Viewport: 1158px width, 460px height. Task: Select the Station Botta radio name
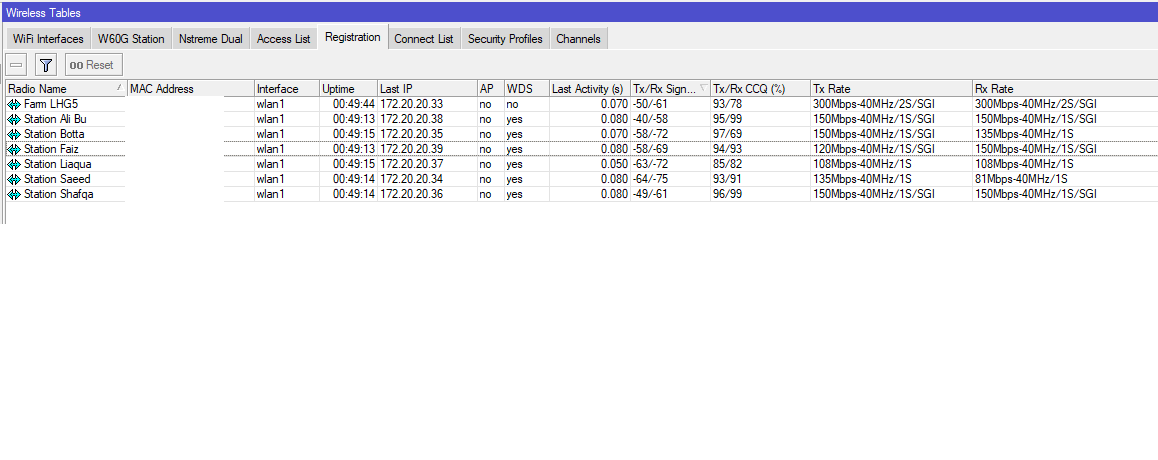click(54, 134)
